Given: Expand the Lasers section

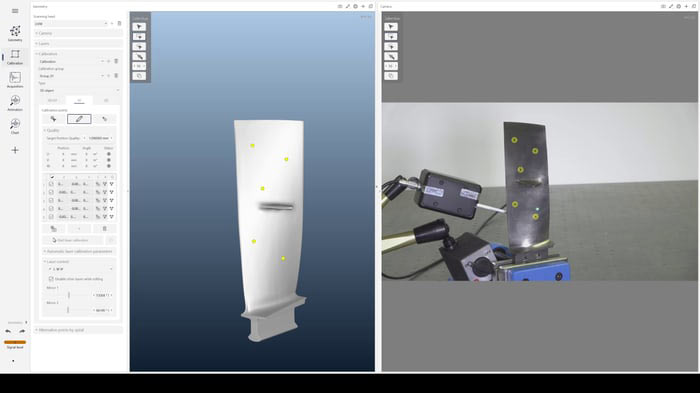Looking at the screenshot, I should 78,44.
